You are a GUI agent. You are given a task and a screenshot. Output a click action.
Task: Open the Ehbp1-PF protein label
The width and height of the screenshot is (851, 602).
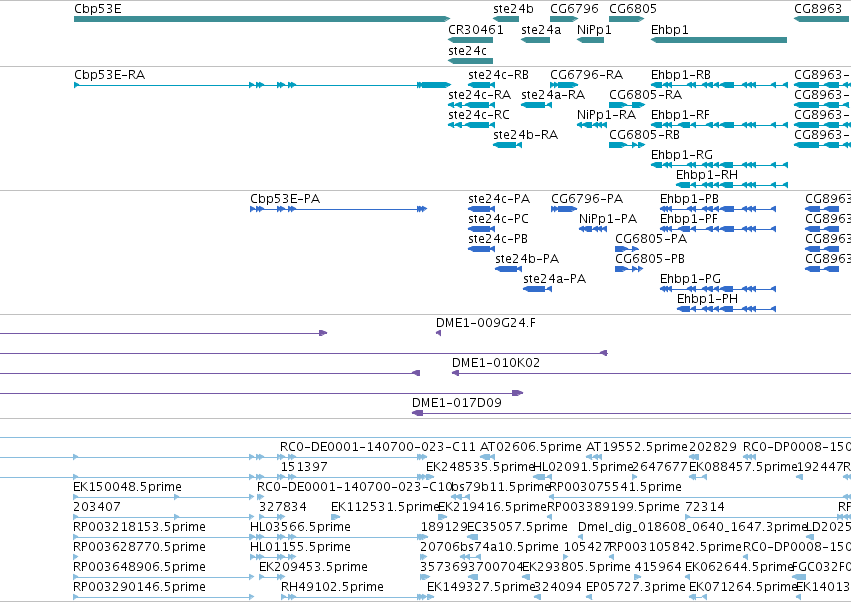(x=689, y=219)
